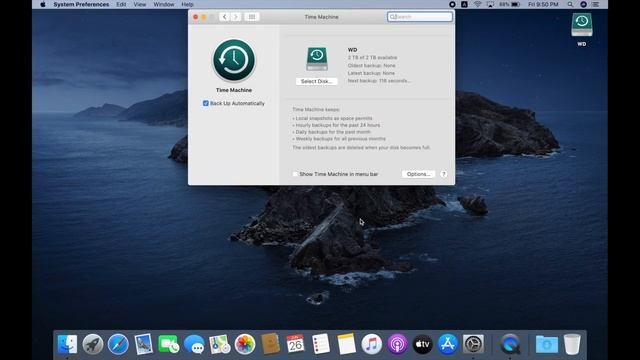Open Spotlight search in the menu bar

click(570, 4)
